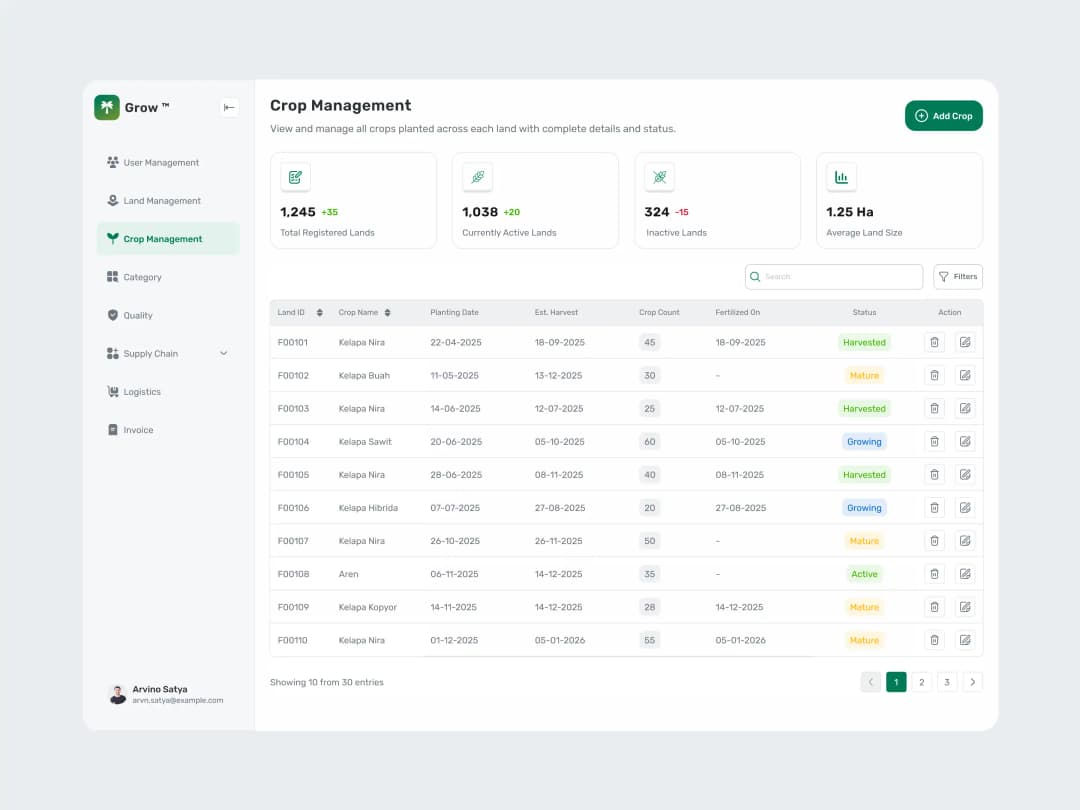
Task: Click the Showing 10 from 30 entries text
Action: (x=326, y=683)
